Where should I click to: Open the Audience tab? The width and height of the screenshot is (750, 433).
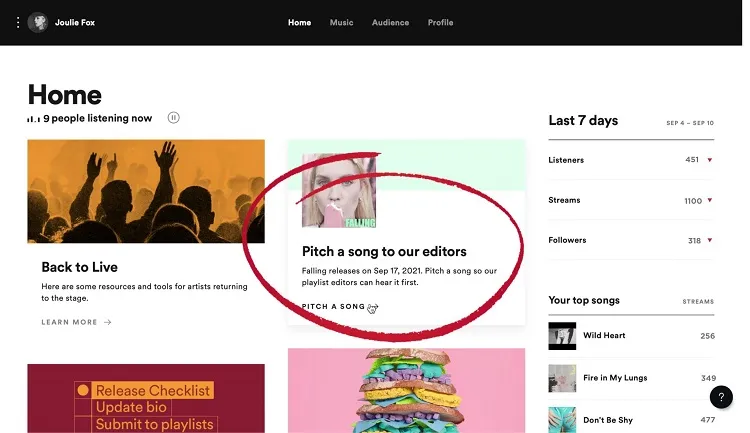pyautogui.click(x=390, y=22)
